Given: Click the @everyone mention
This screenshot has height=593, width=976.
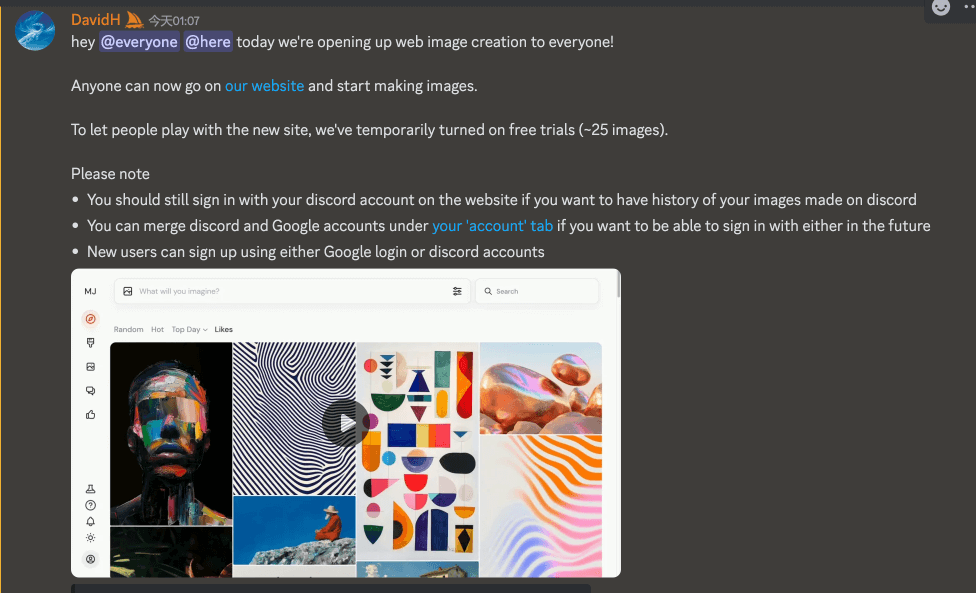Looking at the screenshot, I should point(139,42).
